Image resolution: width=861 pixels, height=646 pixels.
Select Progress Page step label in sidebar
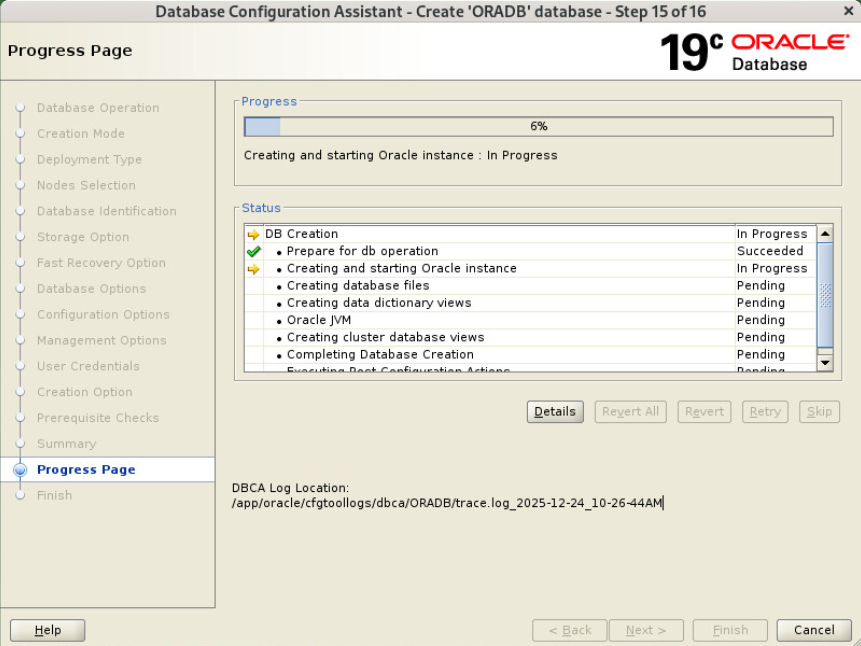(86, 470)
